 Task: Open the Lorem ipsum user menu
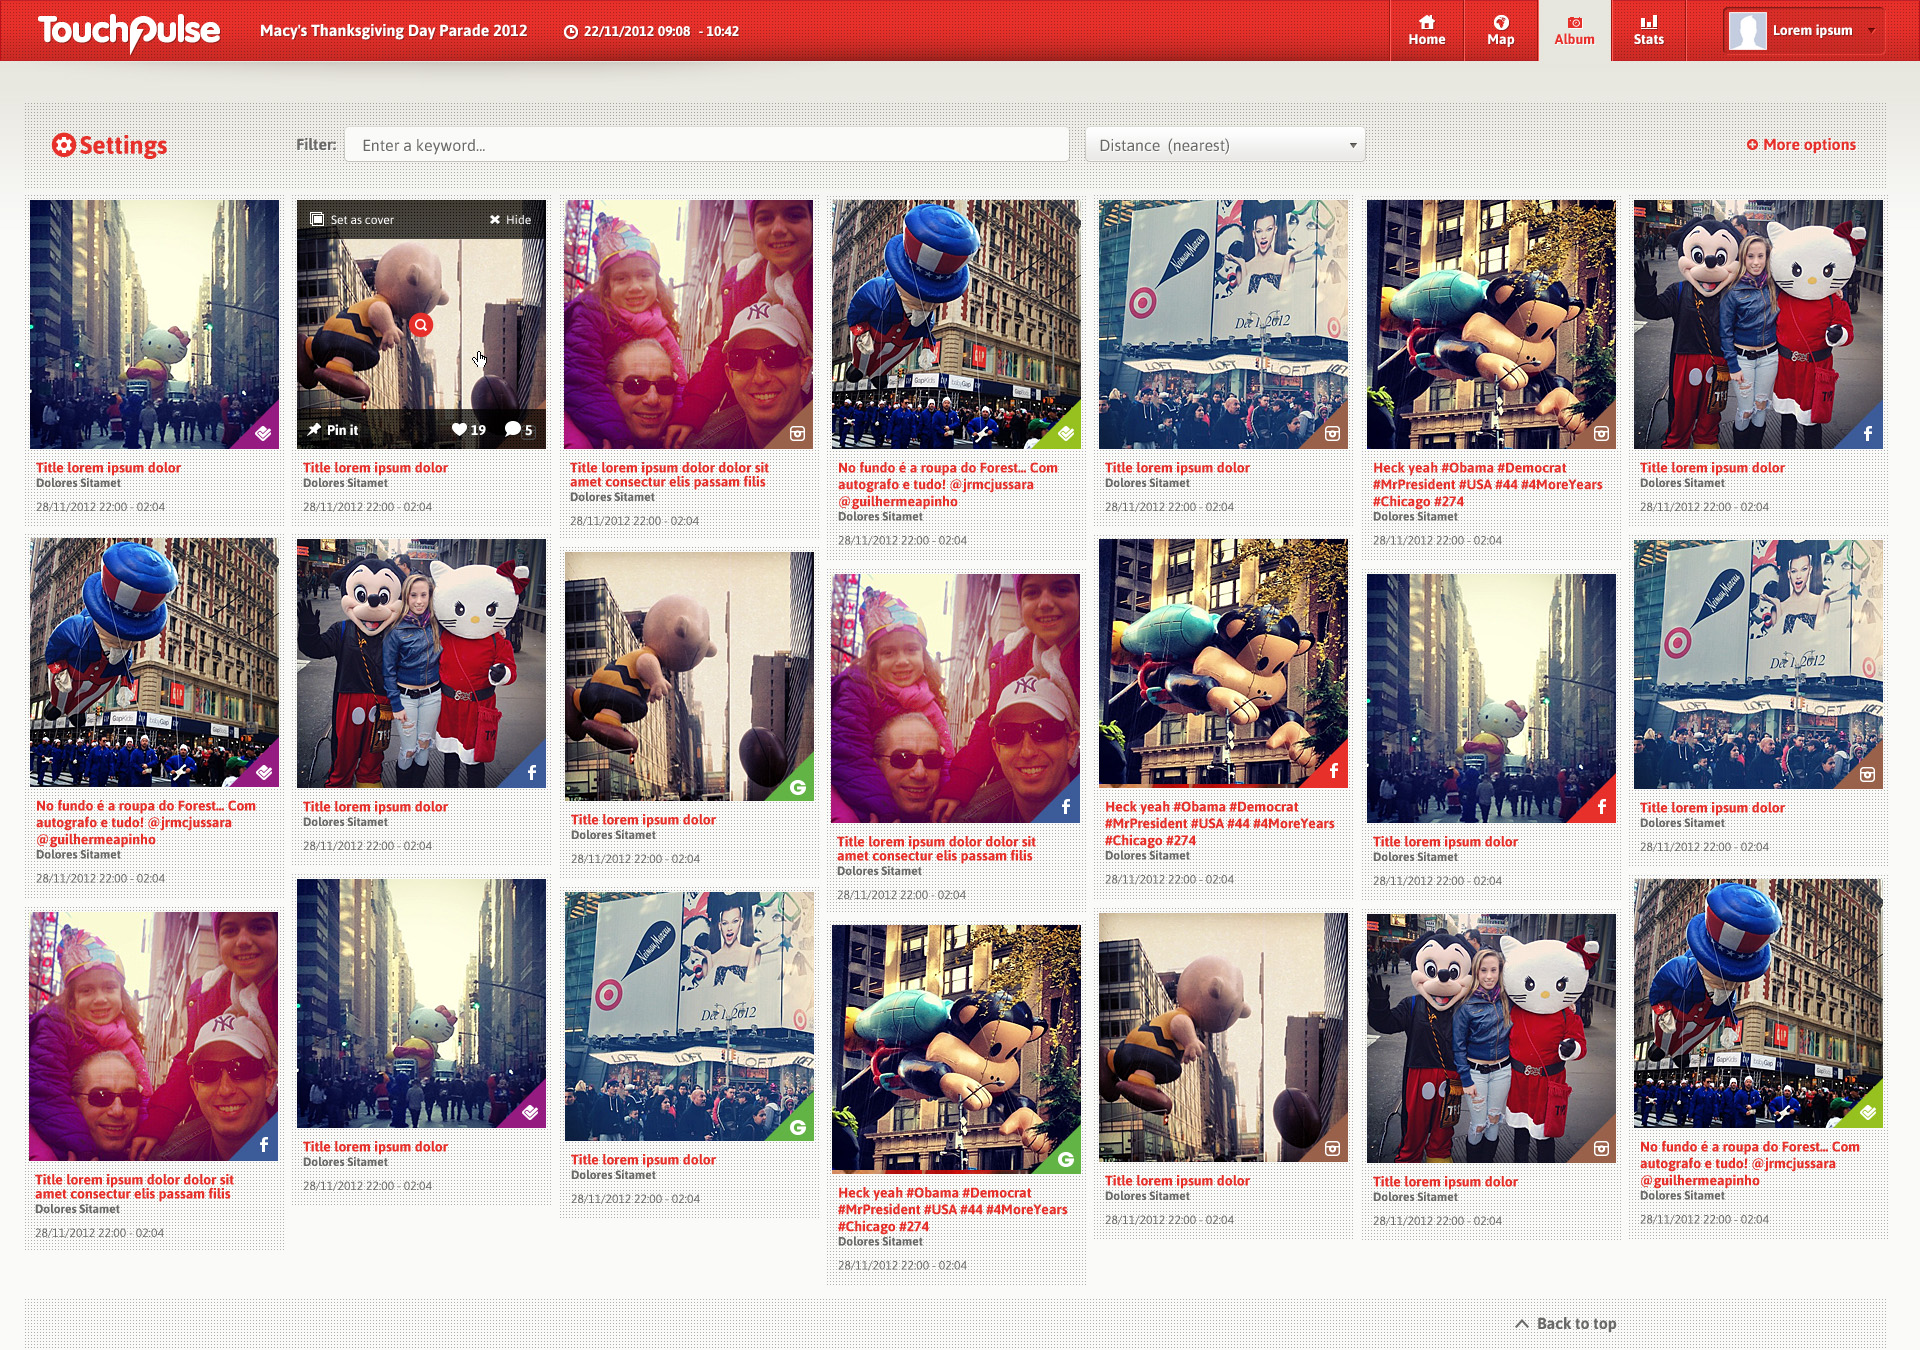tap(1805, 31)
